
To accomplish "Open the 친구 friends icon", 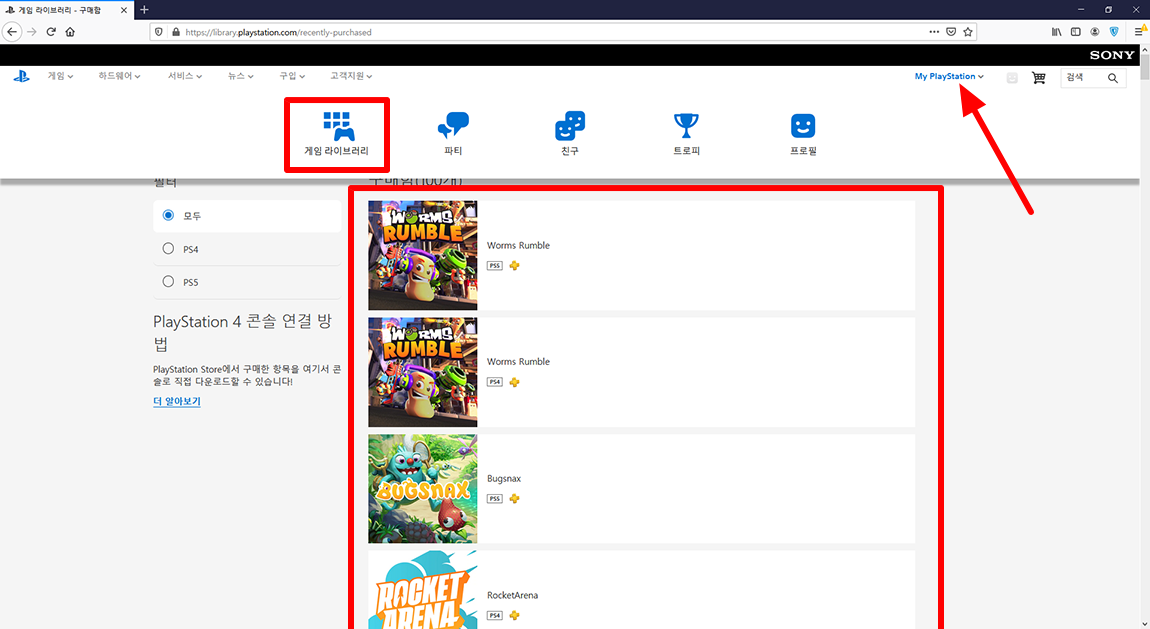I will [570, 133].
